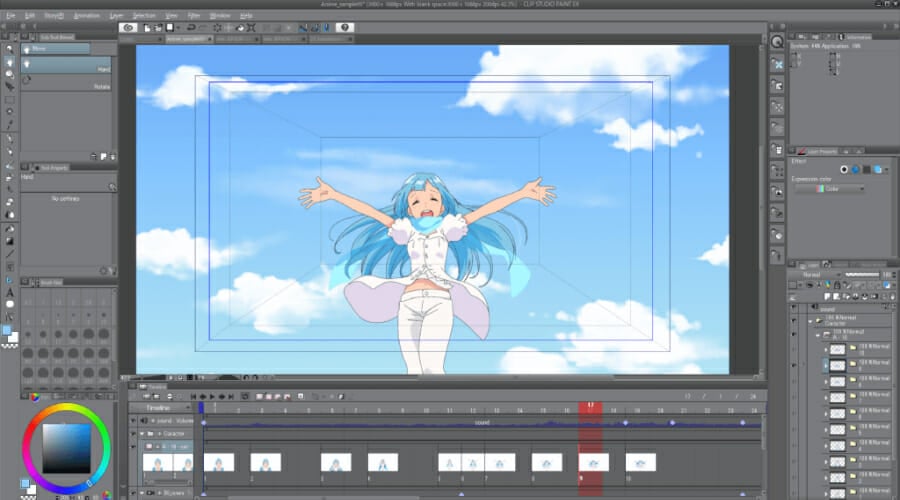Click the New document icon
The height and width of the screenshot is (500, 900).
[148, 28]
